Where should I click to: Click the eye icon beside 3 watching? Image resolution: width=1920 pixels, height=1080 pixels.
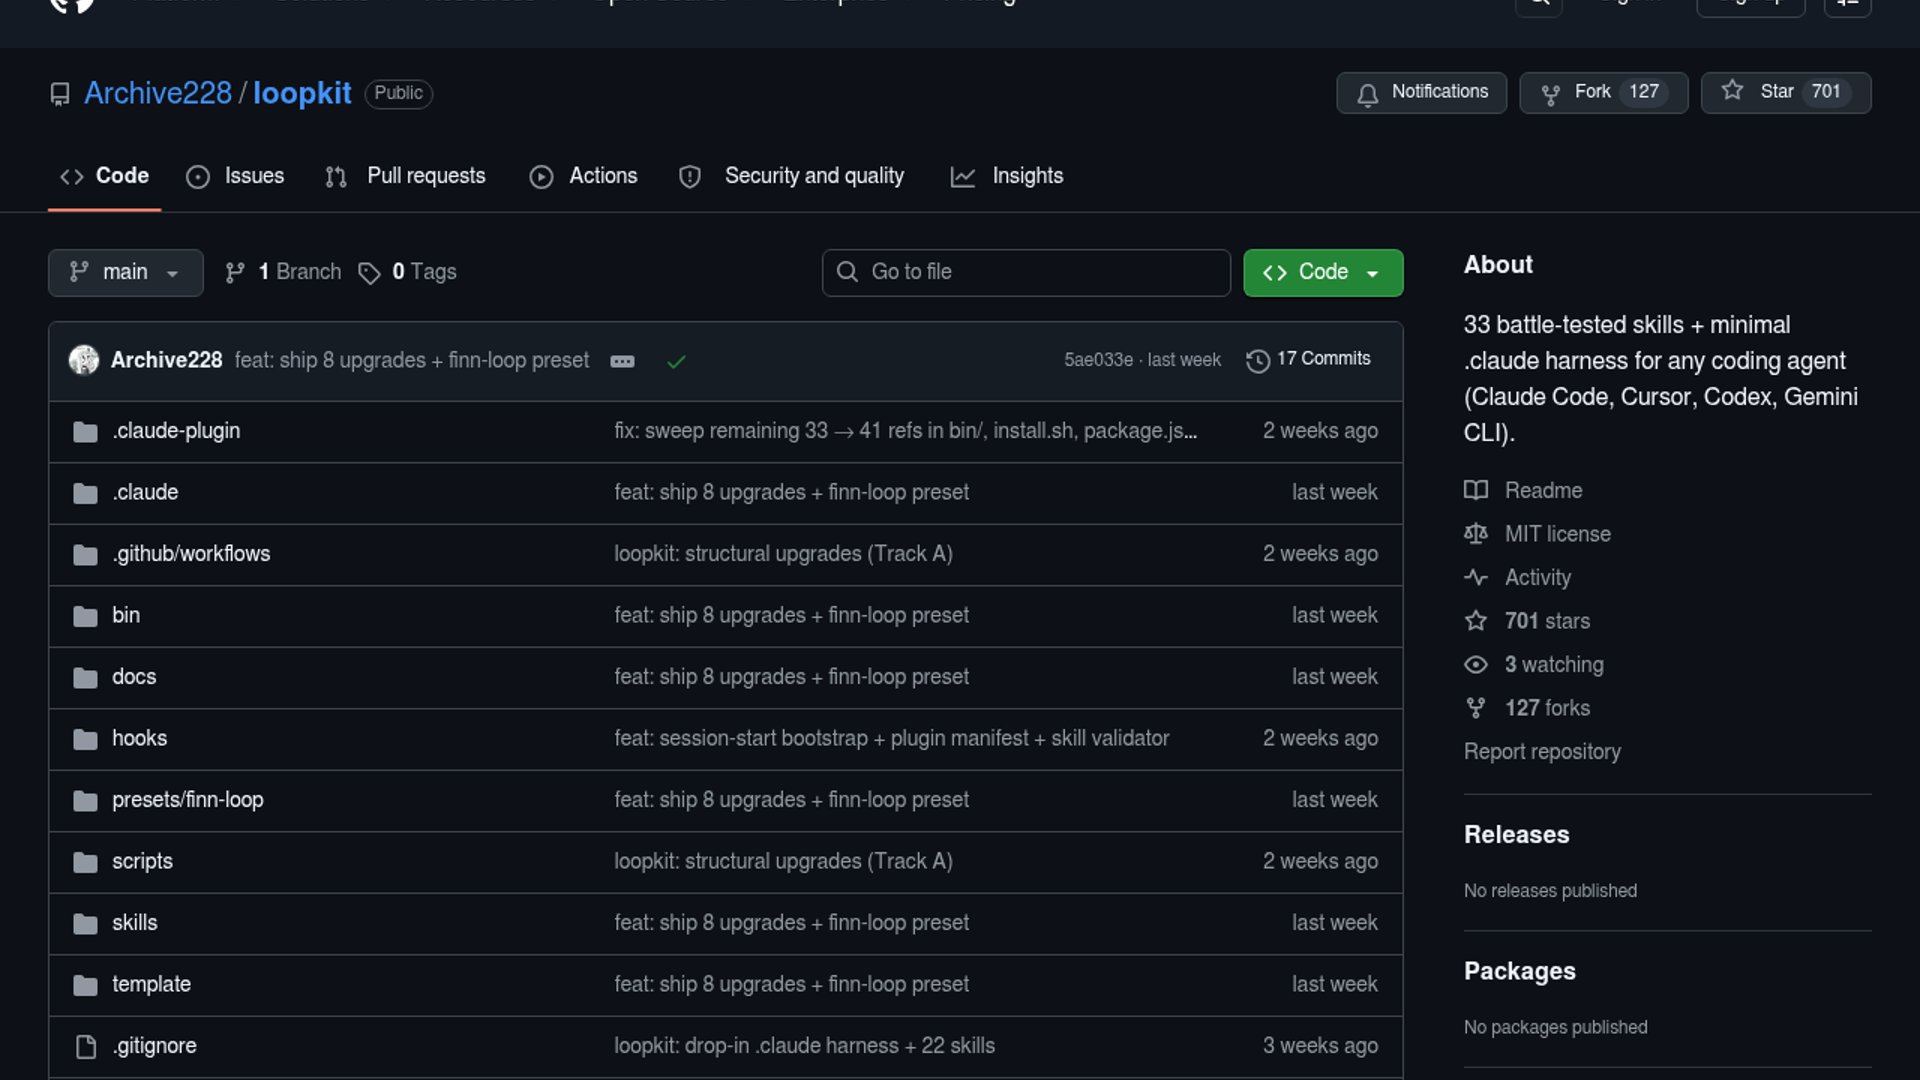click(1476, 664)
